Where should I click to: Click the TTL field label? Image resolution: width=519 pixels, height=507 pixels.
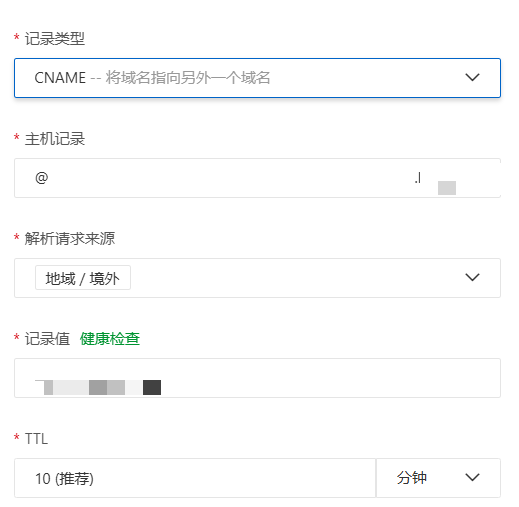click(36, 439)
